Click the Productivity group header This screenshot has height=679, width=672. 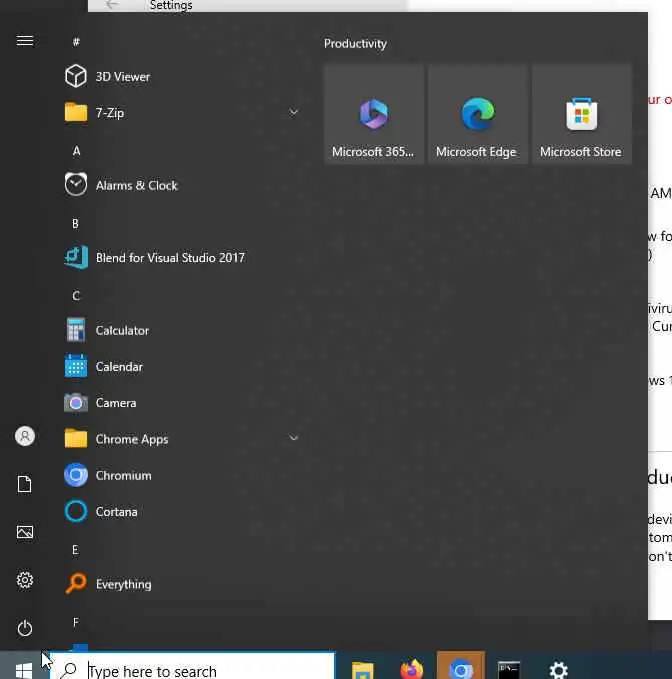(x=355, y=44)
